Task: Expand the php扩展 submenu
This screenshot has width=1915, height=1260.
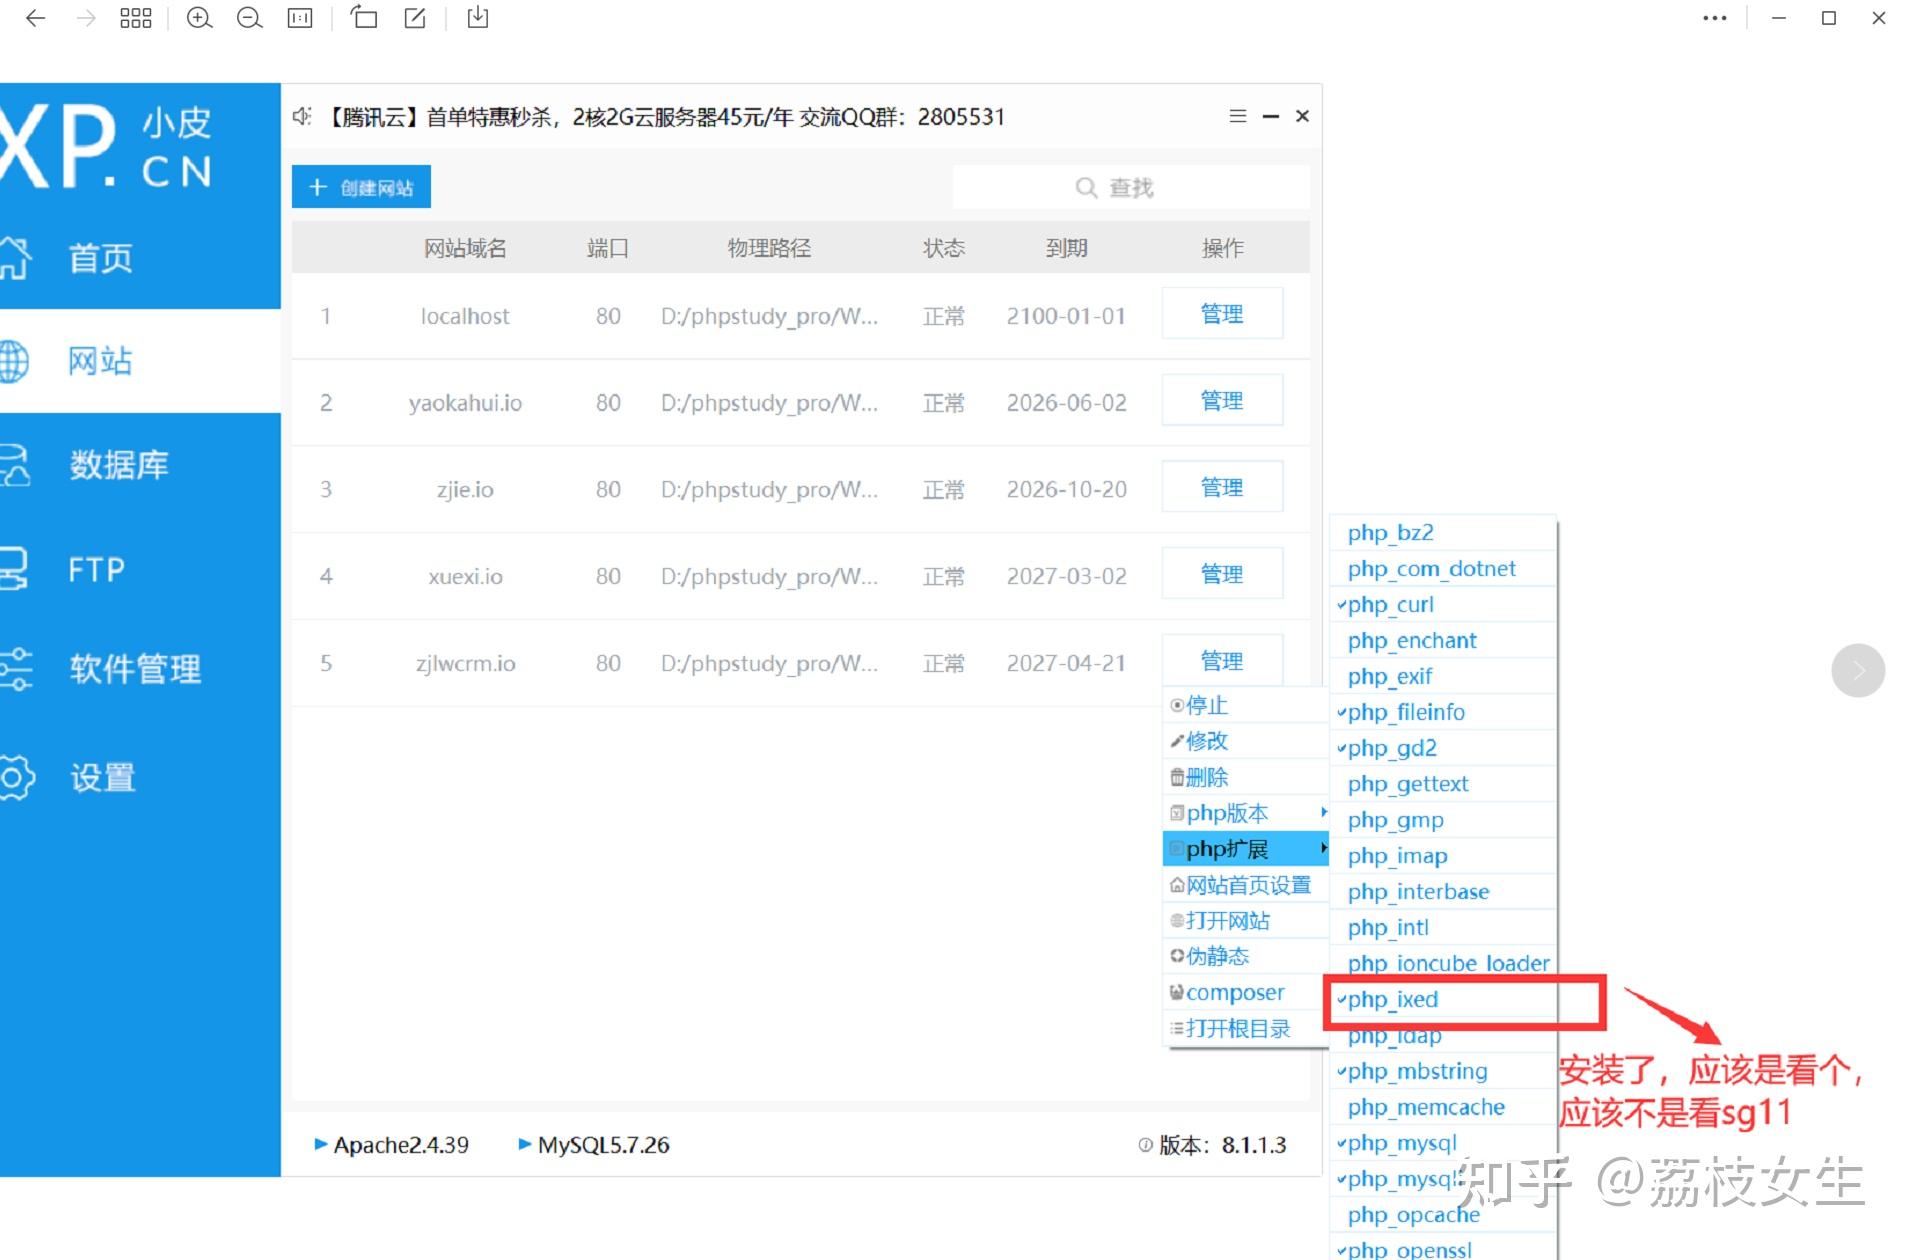Action: pyautogui.click(x=1226, y=848)
